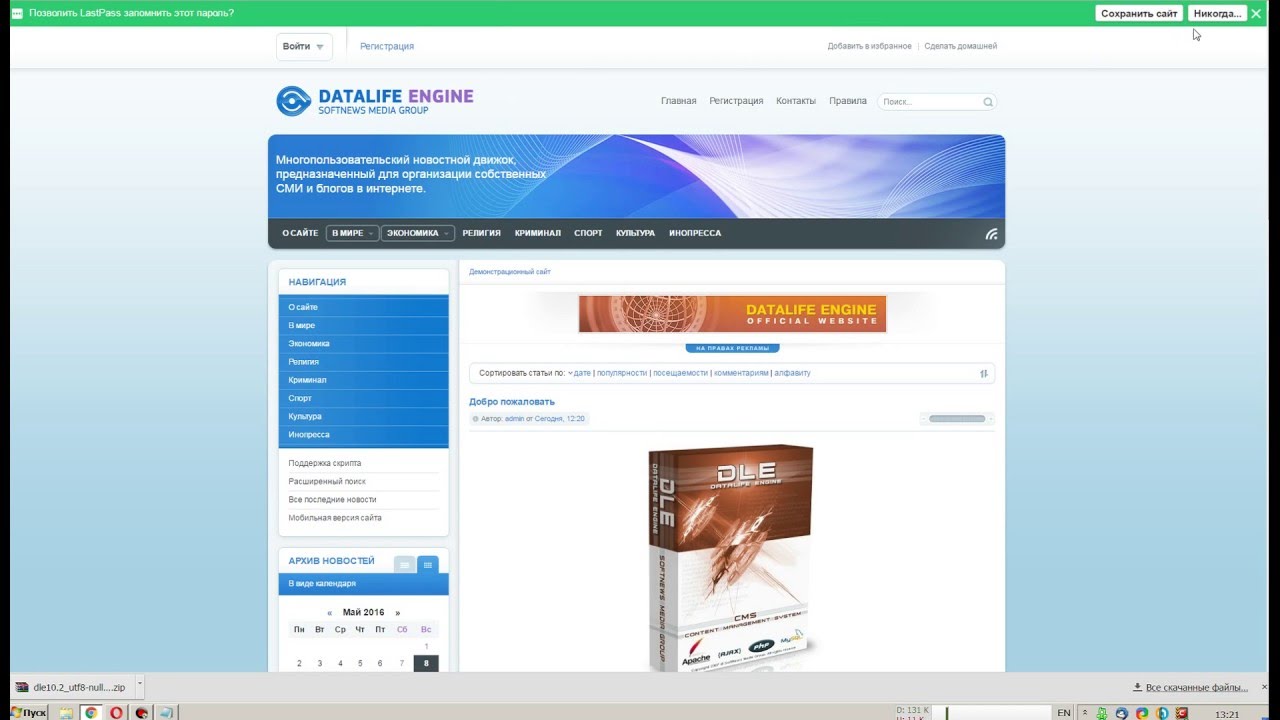Open Поддержка скрипта link

pyautogui.click(x=325, y=463)
